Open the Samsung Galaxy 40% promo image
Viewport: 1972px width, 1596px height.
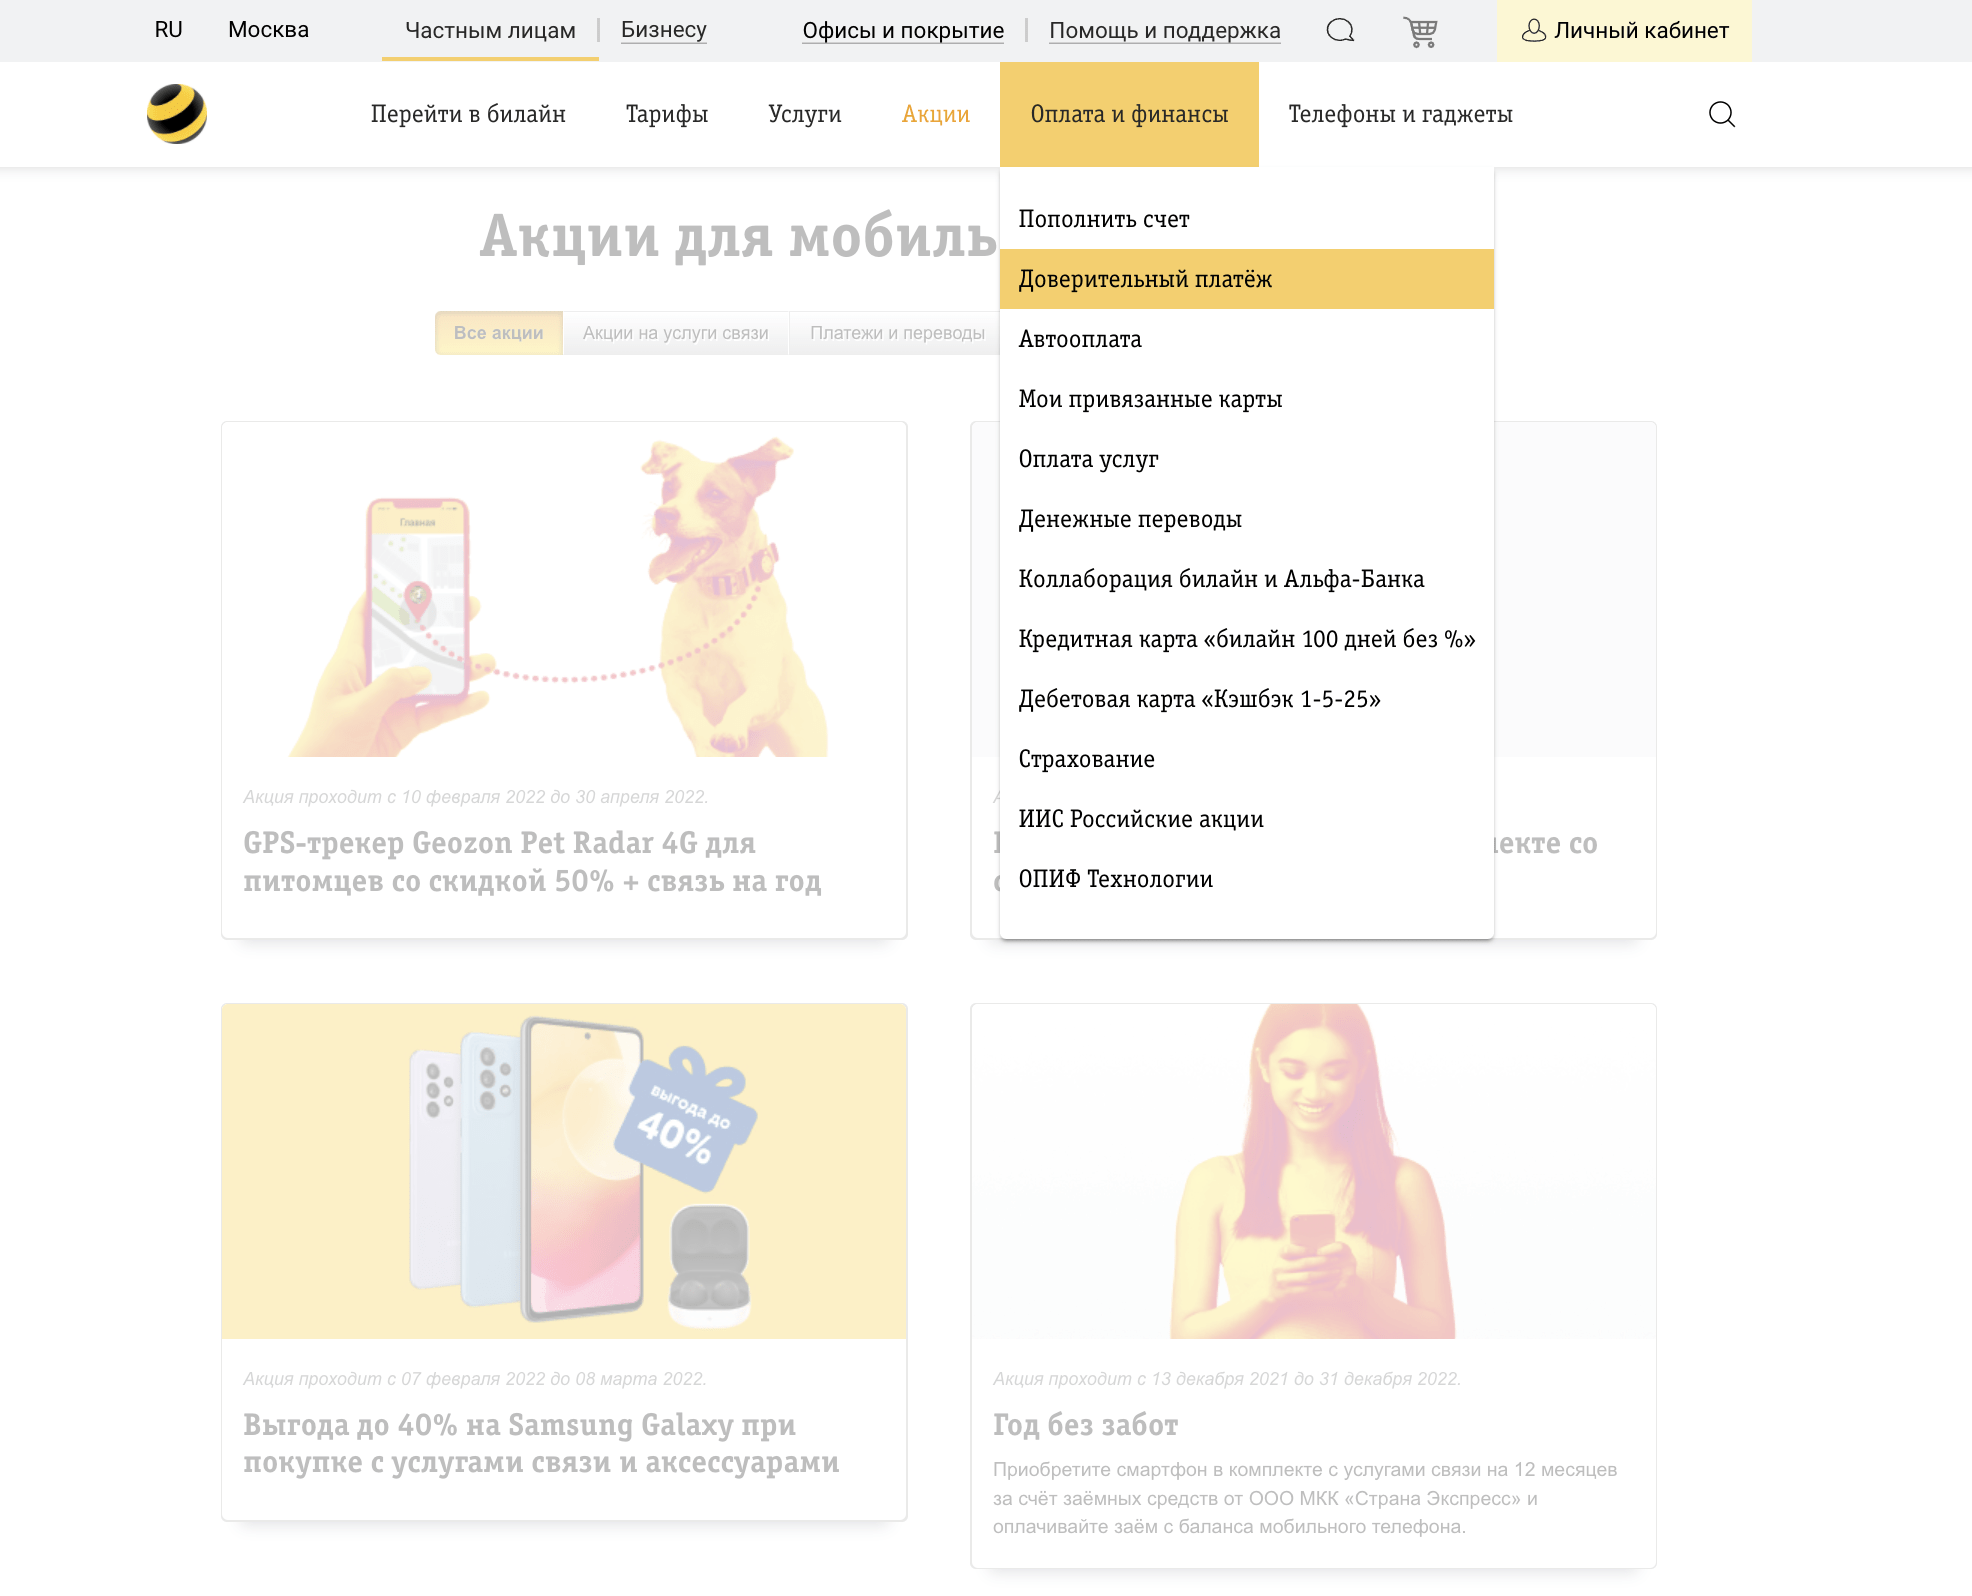point(564,1171)
